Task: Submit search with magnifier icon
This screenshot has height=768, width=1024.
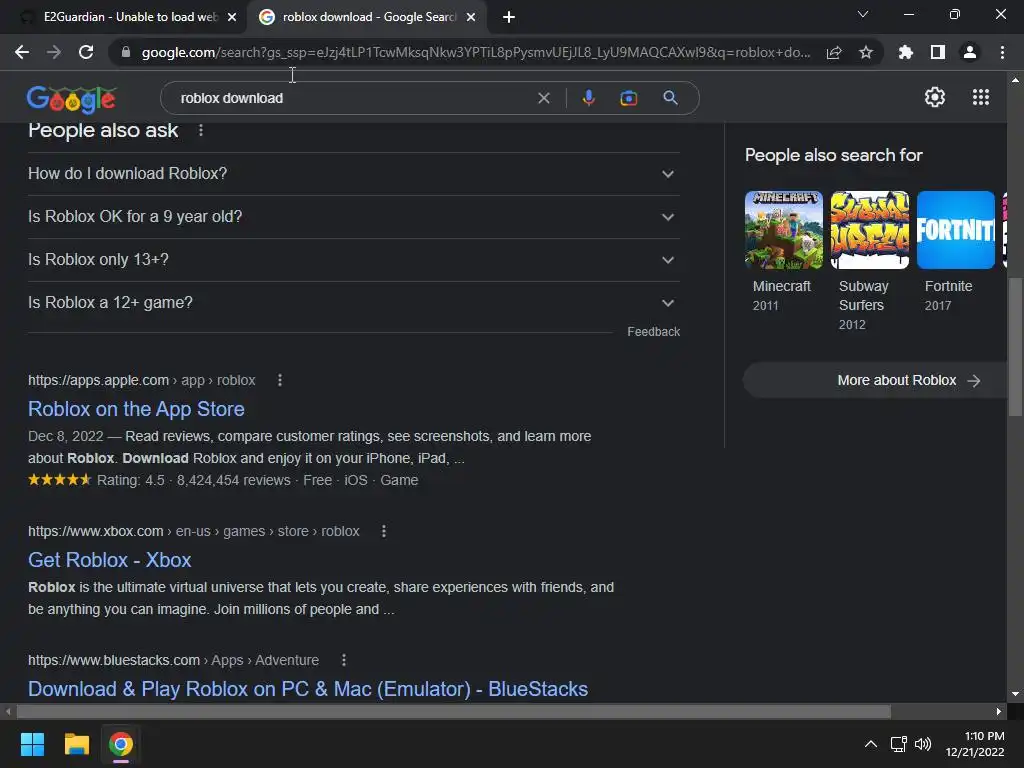Action: point(670,98)
